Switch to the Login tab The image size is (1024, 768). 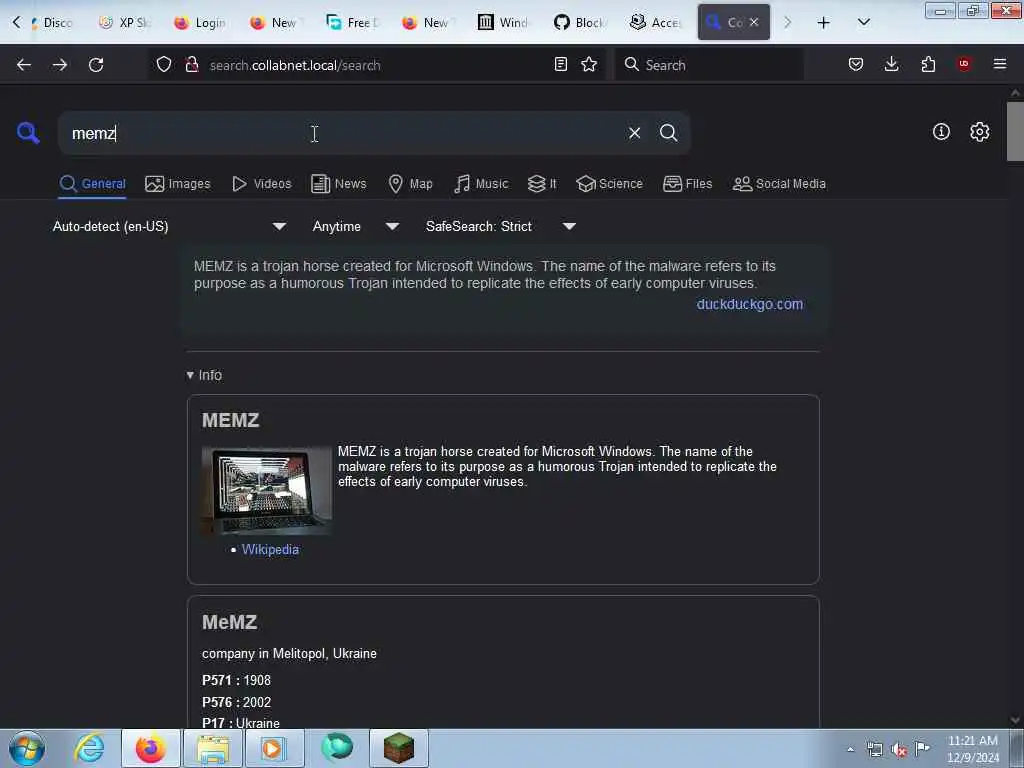click(x=202, y=23)
